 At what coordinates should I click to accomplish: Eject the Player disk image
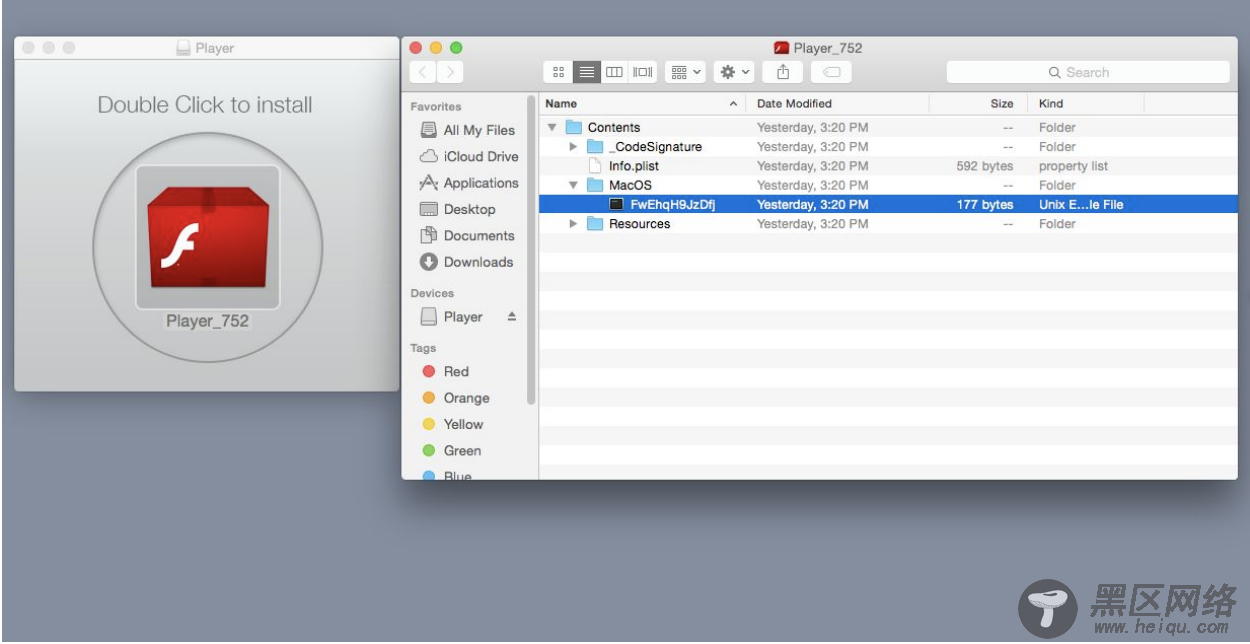point(512,316)
